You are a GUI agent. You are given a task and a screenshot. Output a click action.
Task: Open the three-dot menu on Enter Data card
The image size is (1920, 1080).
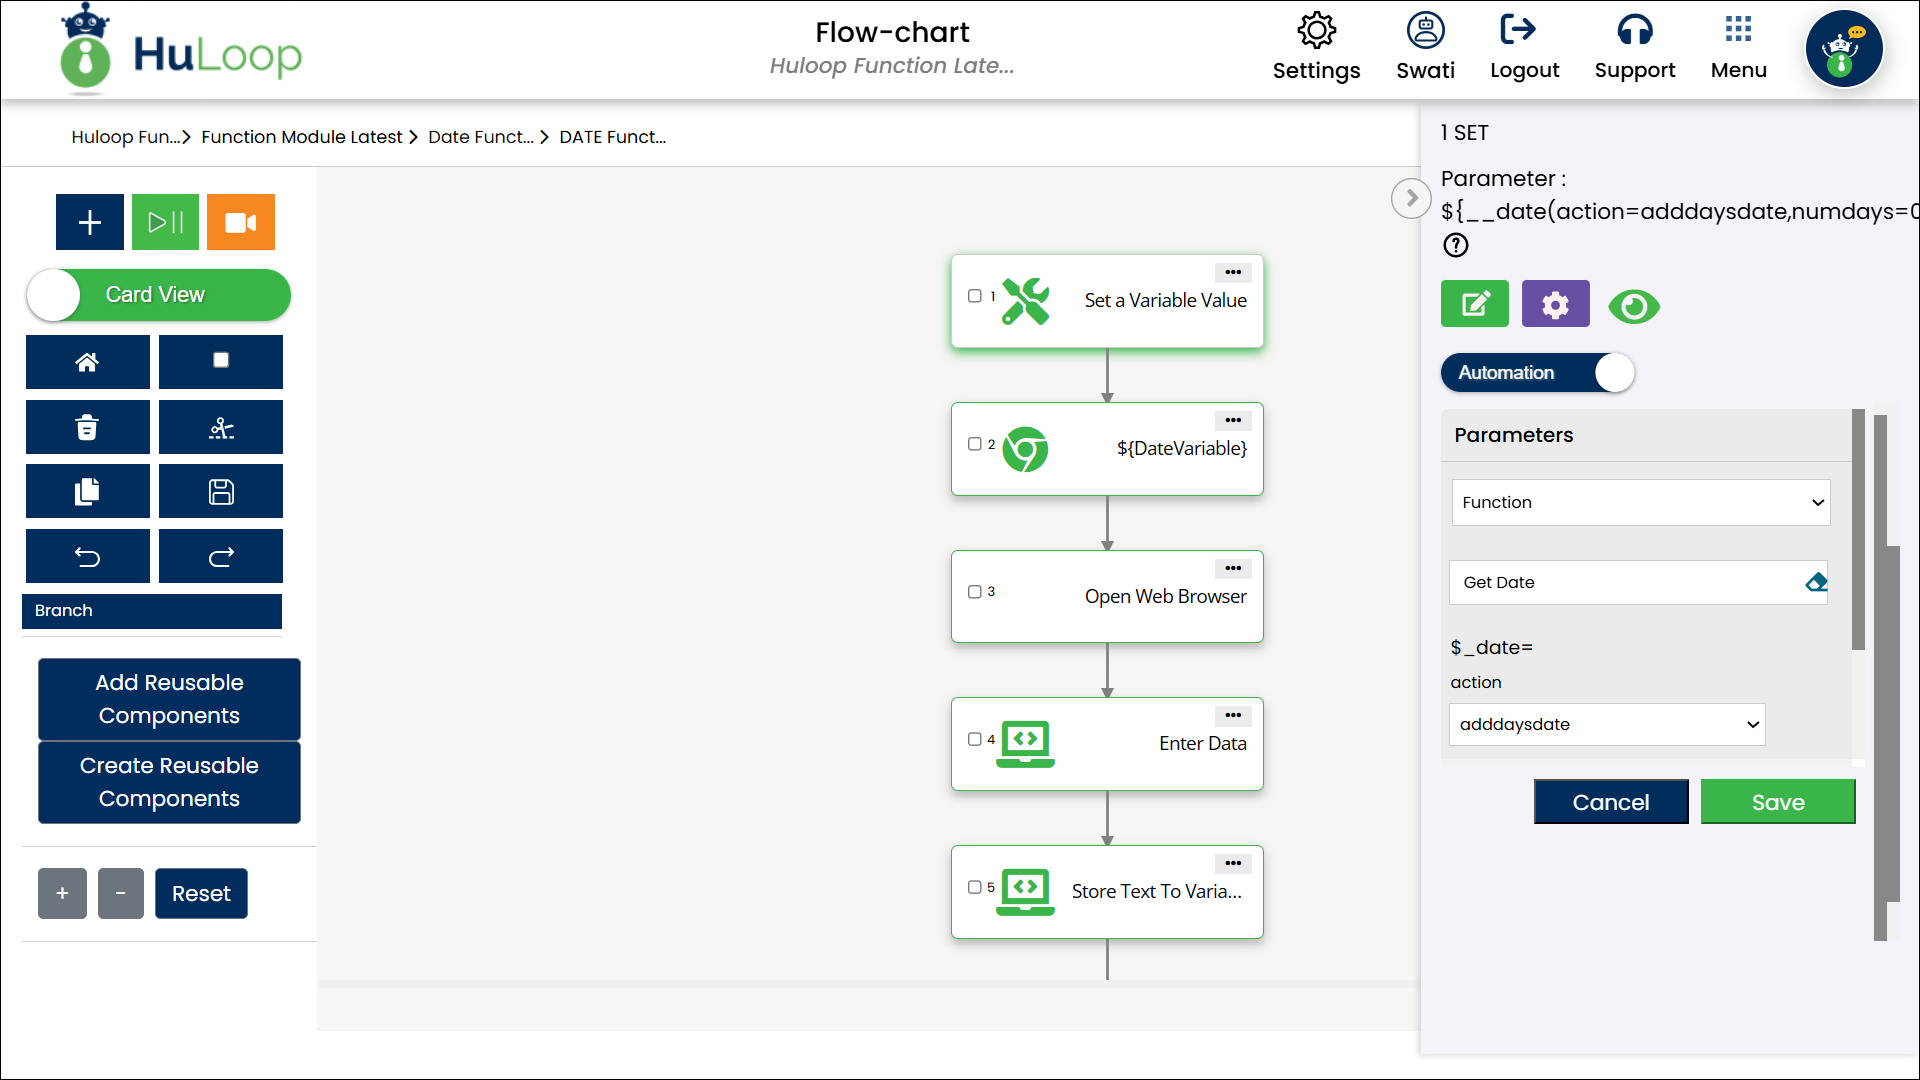[1233, 715]
